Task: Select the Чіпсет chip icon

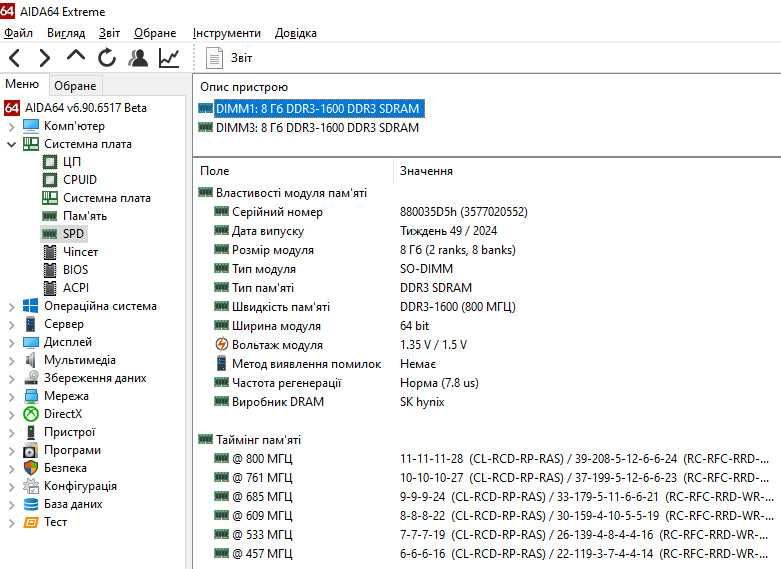Action: click(x=50, y=252)
